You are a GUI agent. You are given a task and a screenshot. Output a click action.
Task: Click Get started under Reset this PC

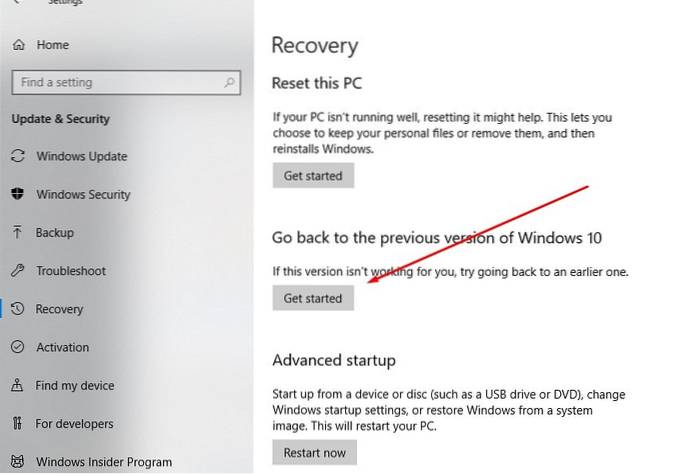pos(313,176)
